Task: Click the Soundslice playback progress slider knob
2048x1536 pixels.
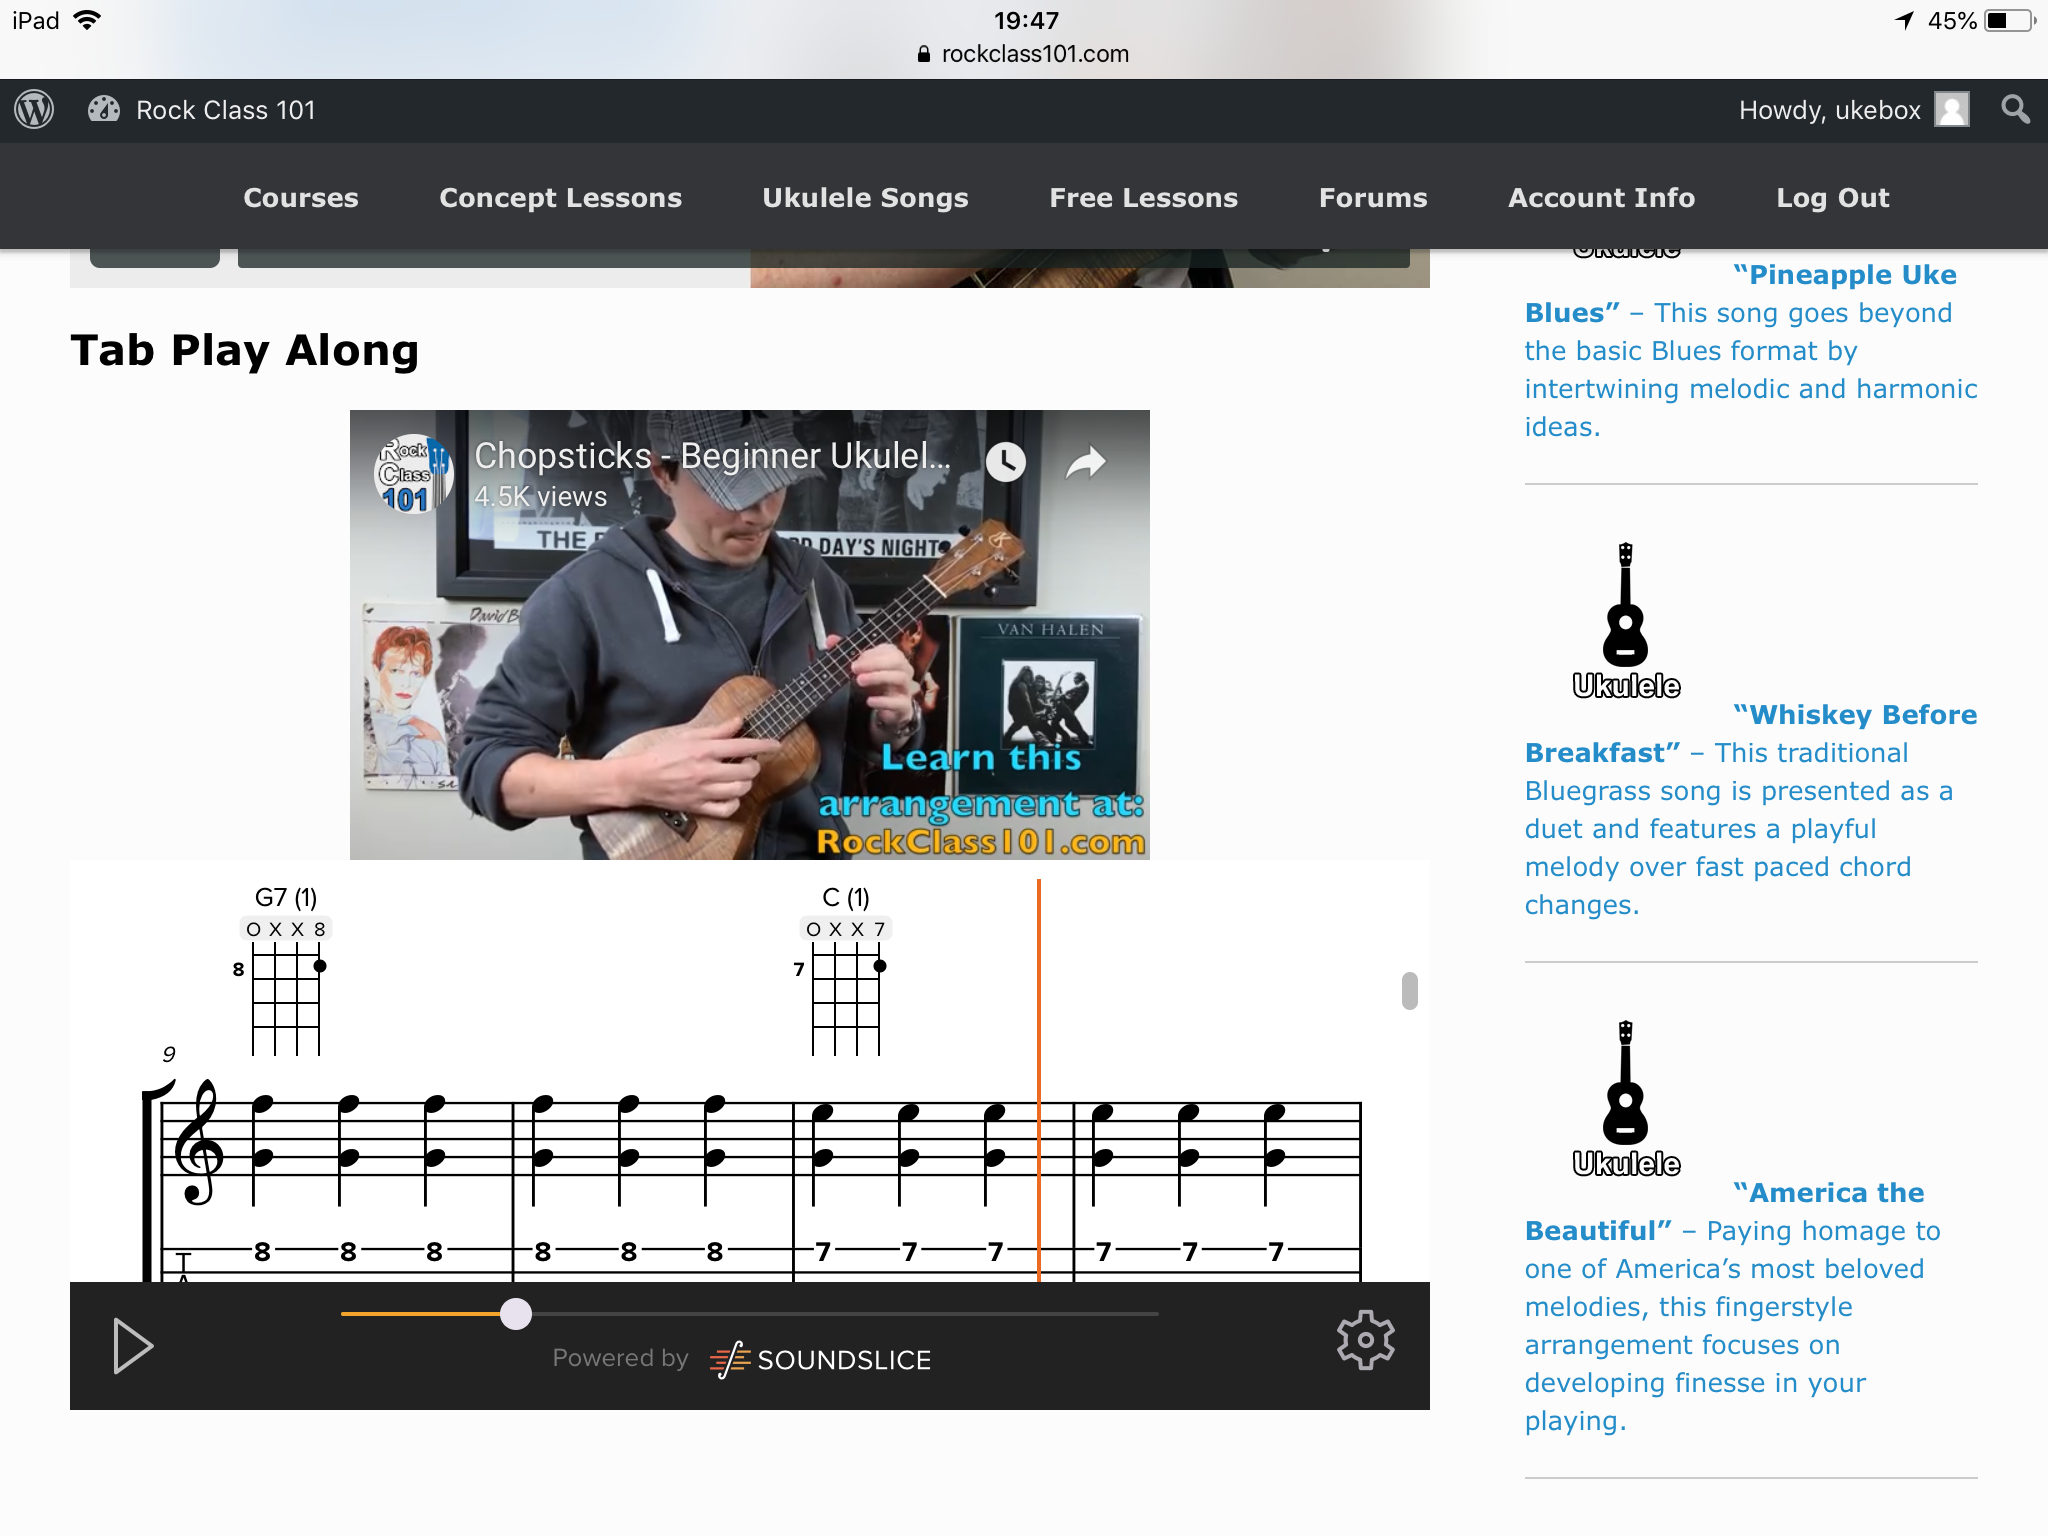Action: pyautogui.click(x=516, y=1313)
